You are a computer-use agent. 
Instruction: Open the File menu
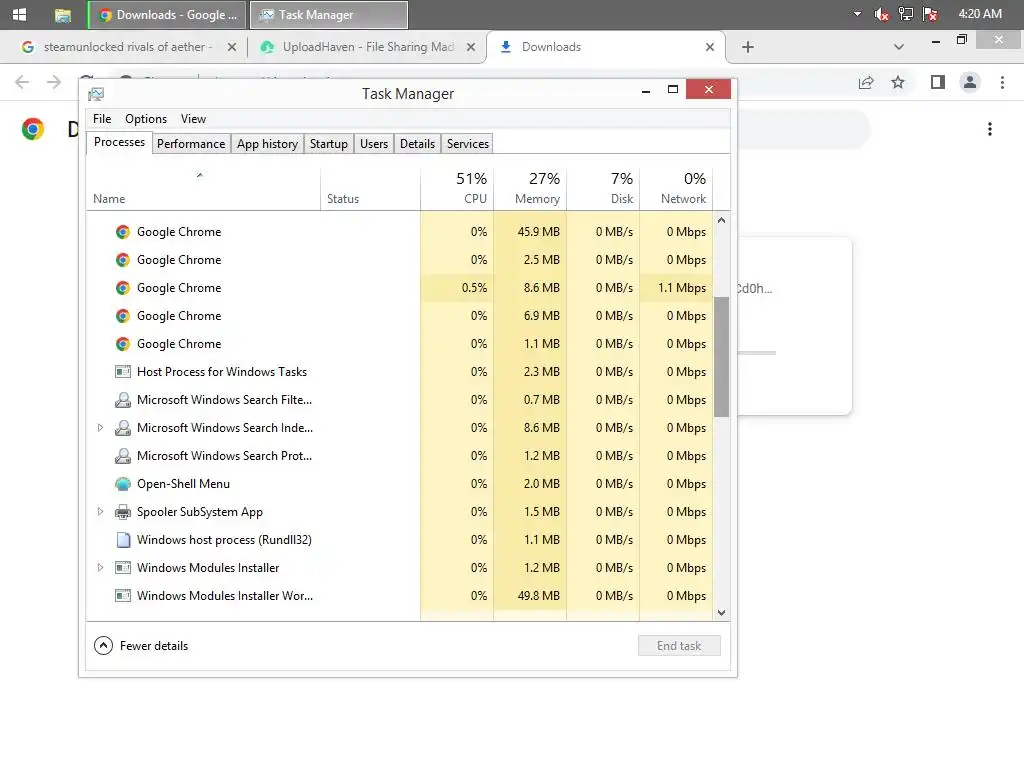coord(102,119)
